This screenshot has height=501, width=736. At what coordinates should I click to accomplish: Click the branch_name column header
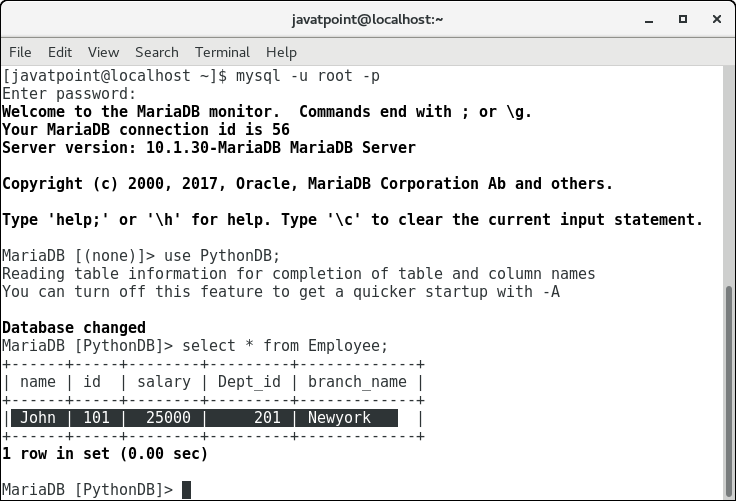[x=359, y=382]
